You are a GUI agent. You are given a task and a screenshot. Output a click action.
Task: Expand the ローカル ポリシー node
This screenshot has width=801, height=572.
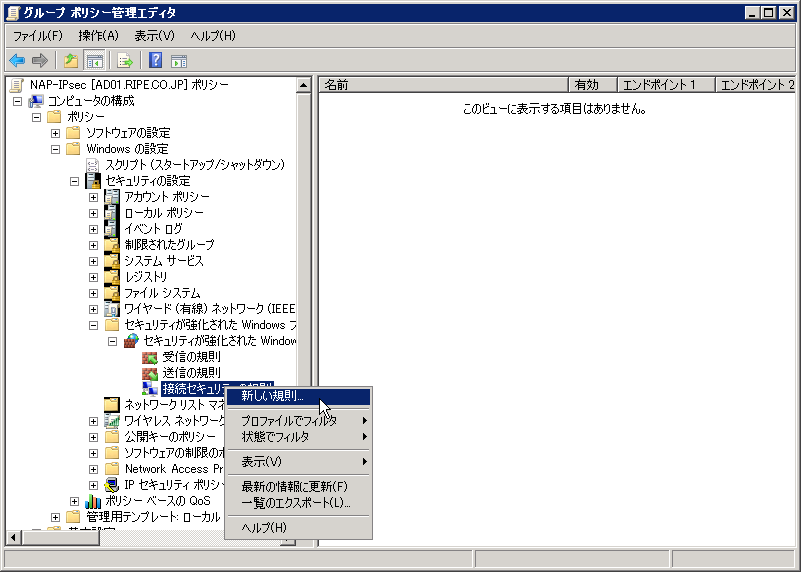point(93,213)
